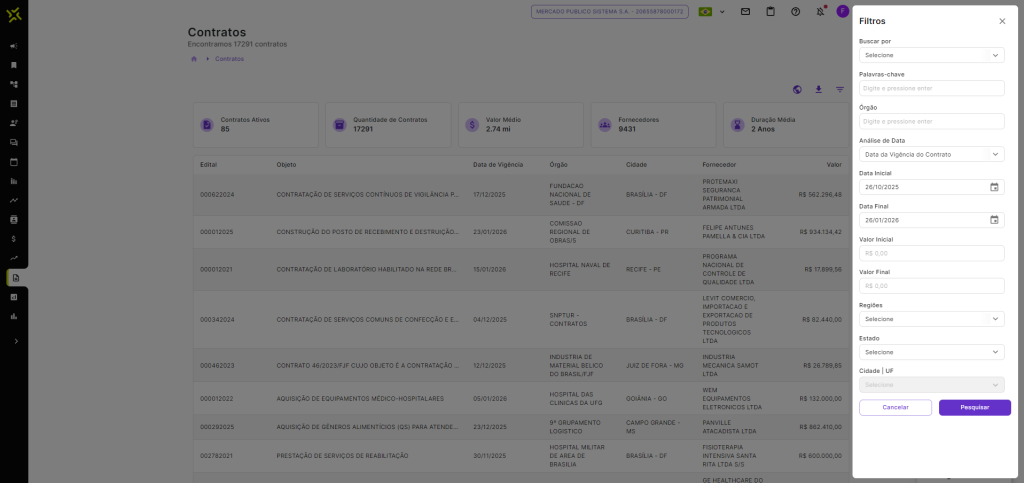Click the Valor Inicial input field
Screen dimensions: 1024x483
[x=931, y=253]
